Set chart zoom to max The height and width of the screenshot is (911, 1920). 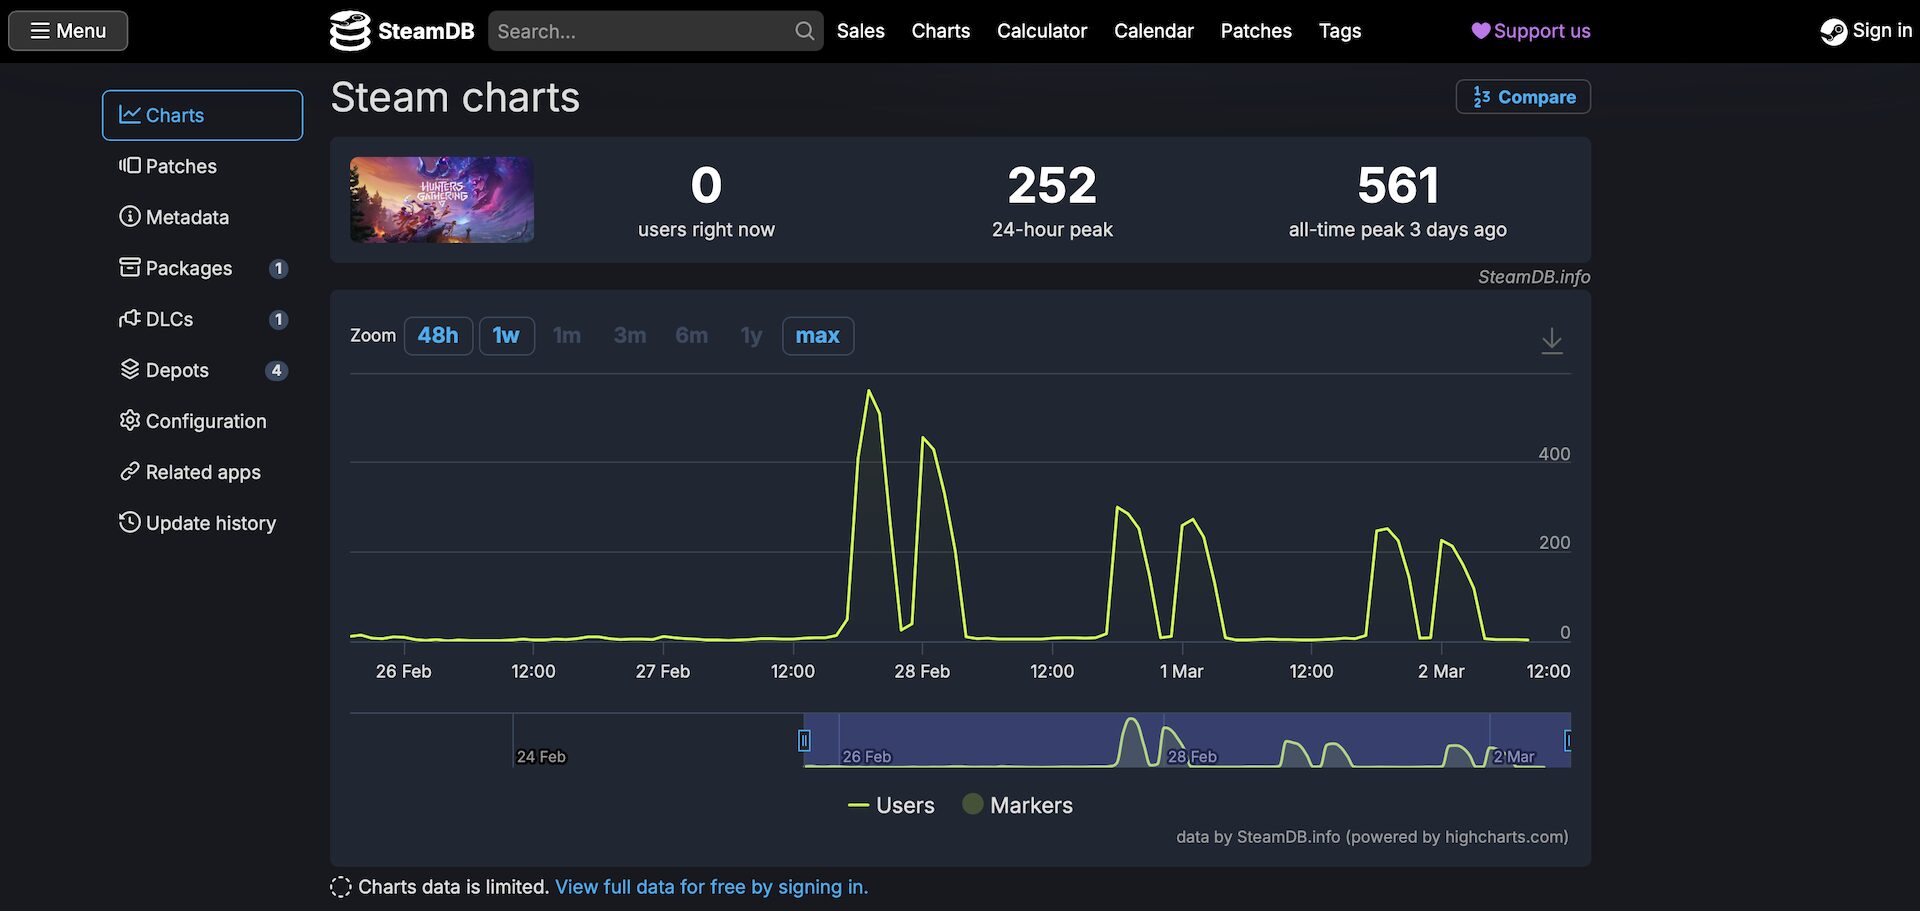point(817,336)
